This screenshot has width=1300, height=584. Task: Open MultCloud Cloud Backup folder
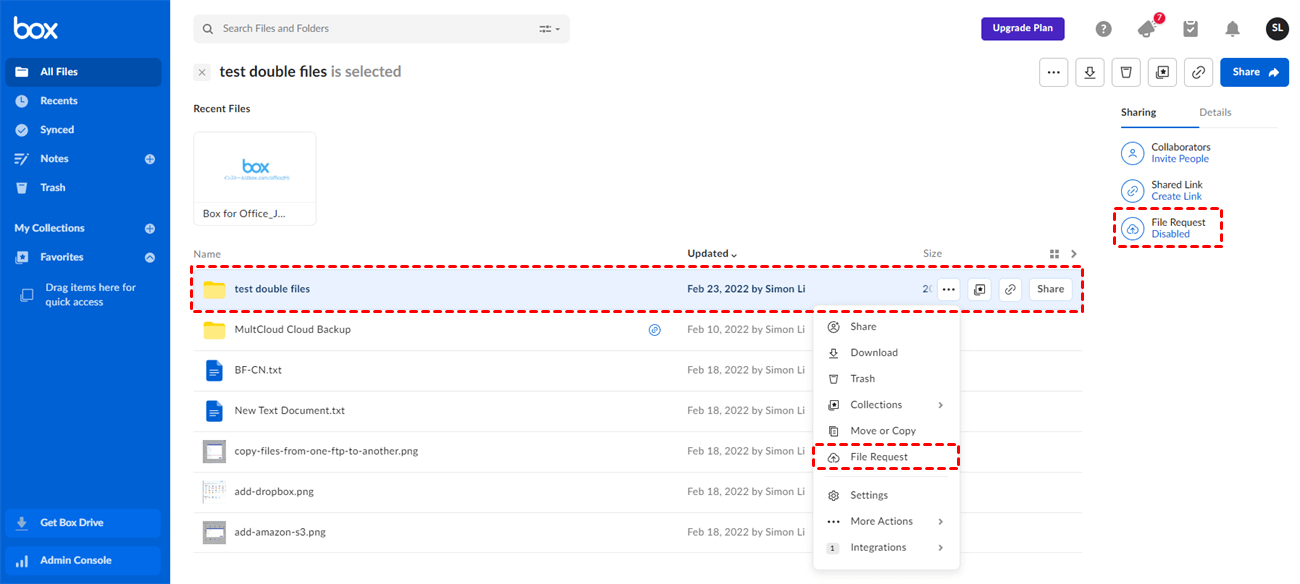[292, 329]
